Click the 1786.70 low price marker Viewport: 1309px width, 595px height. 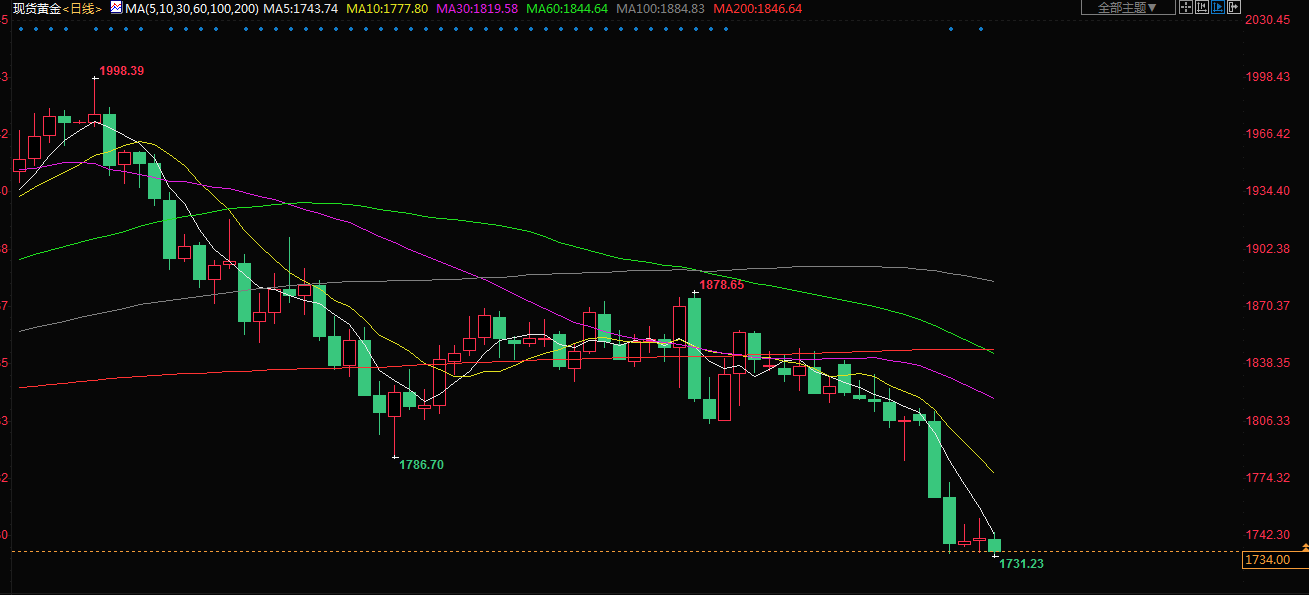(421, 465)
